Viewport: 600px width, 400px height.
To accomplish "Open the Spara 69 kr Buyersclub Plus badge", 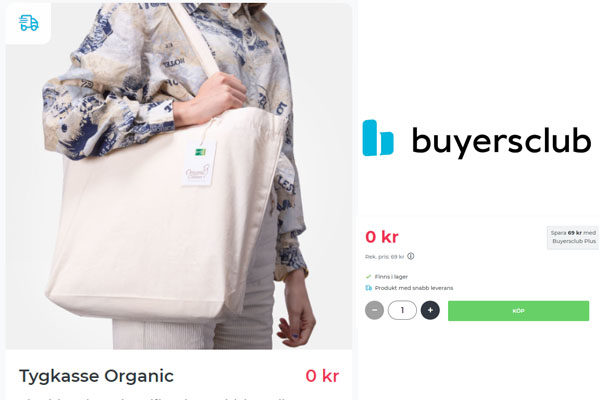I will [x=573, y=237].
